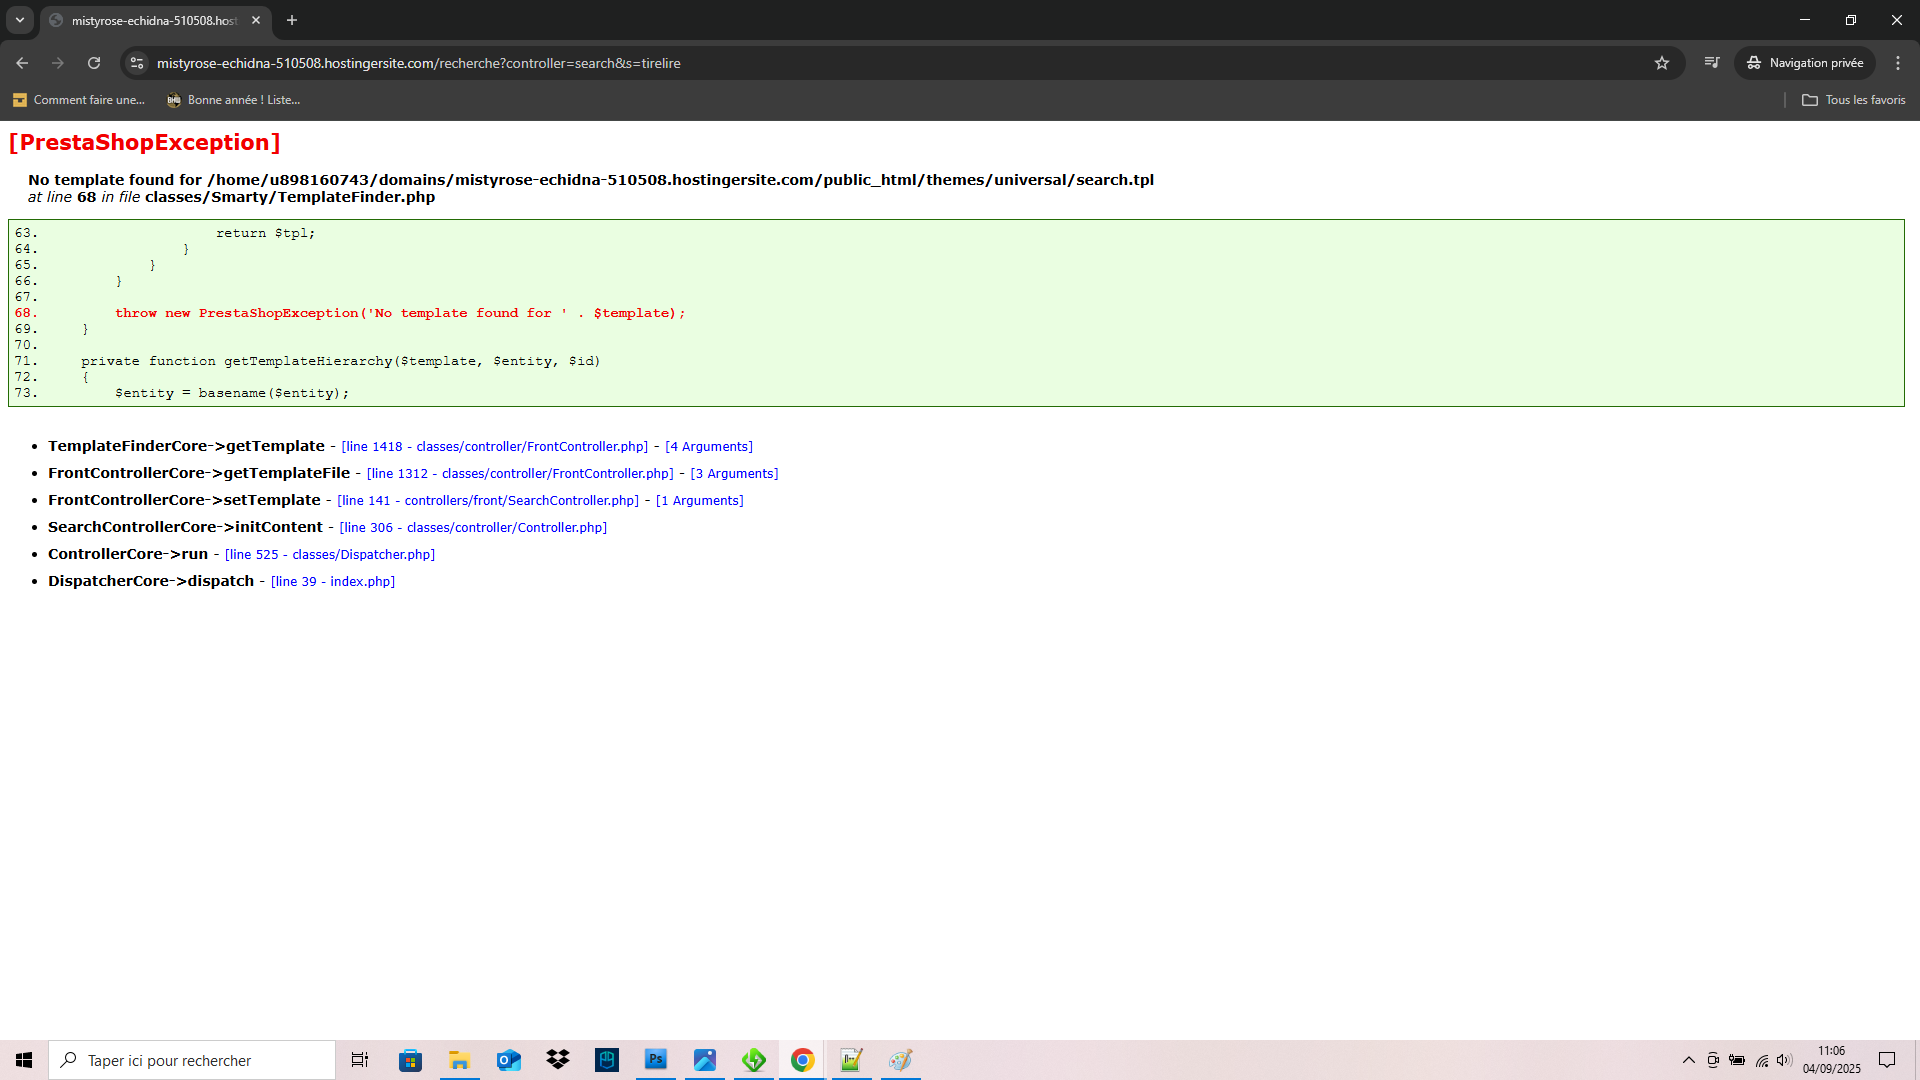This screenshot has height=1080, width=1920.
Task: Go forward using the arrow button
Action: (x=58, y=63)
